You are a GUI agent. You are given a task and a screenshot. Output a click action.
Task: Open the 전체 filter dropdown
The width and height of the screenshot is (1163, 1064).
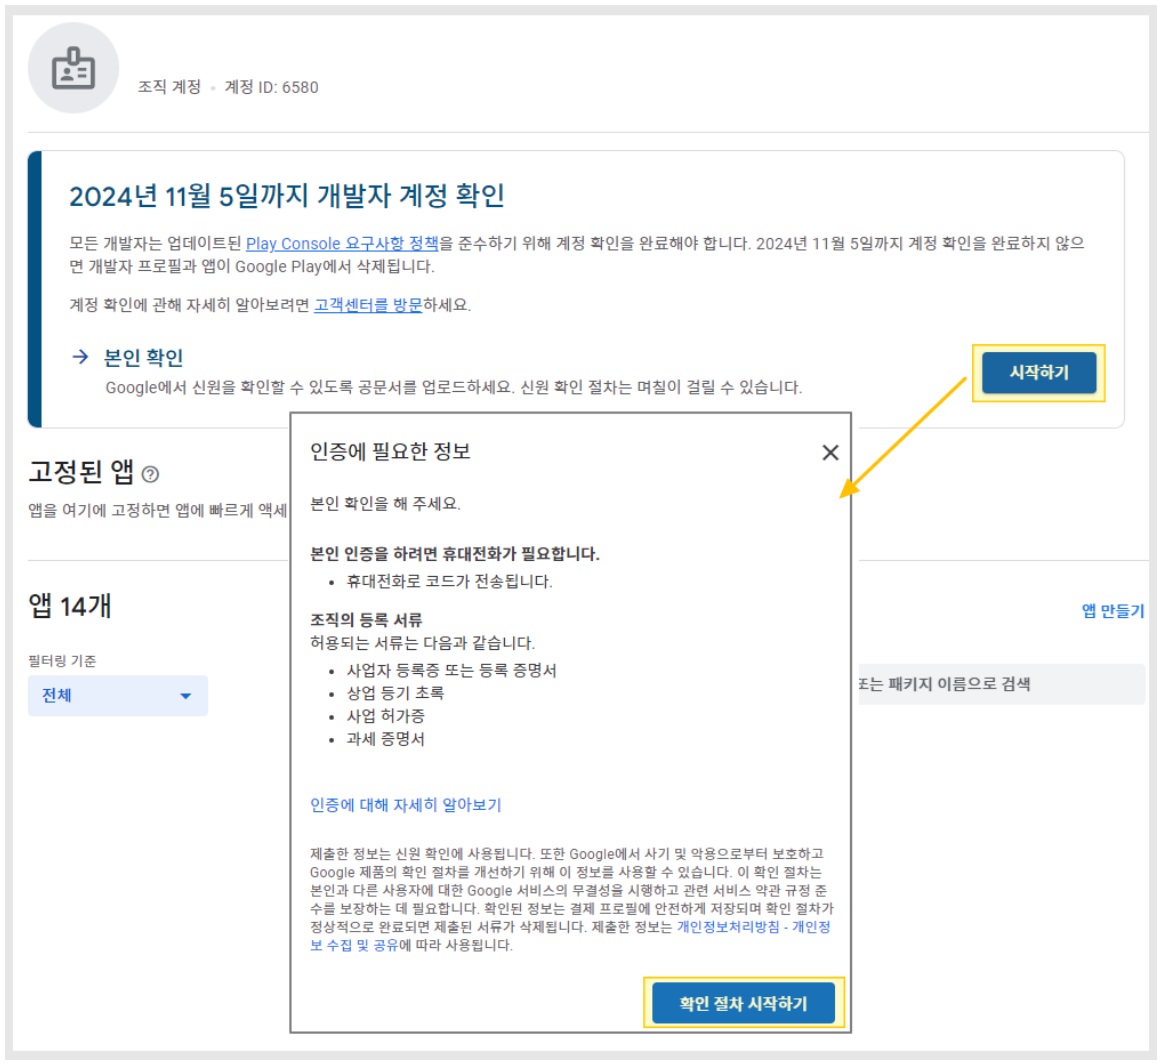pos(118,695)
